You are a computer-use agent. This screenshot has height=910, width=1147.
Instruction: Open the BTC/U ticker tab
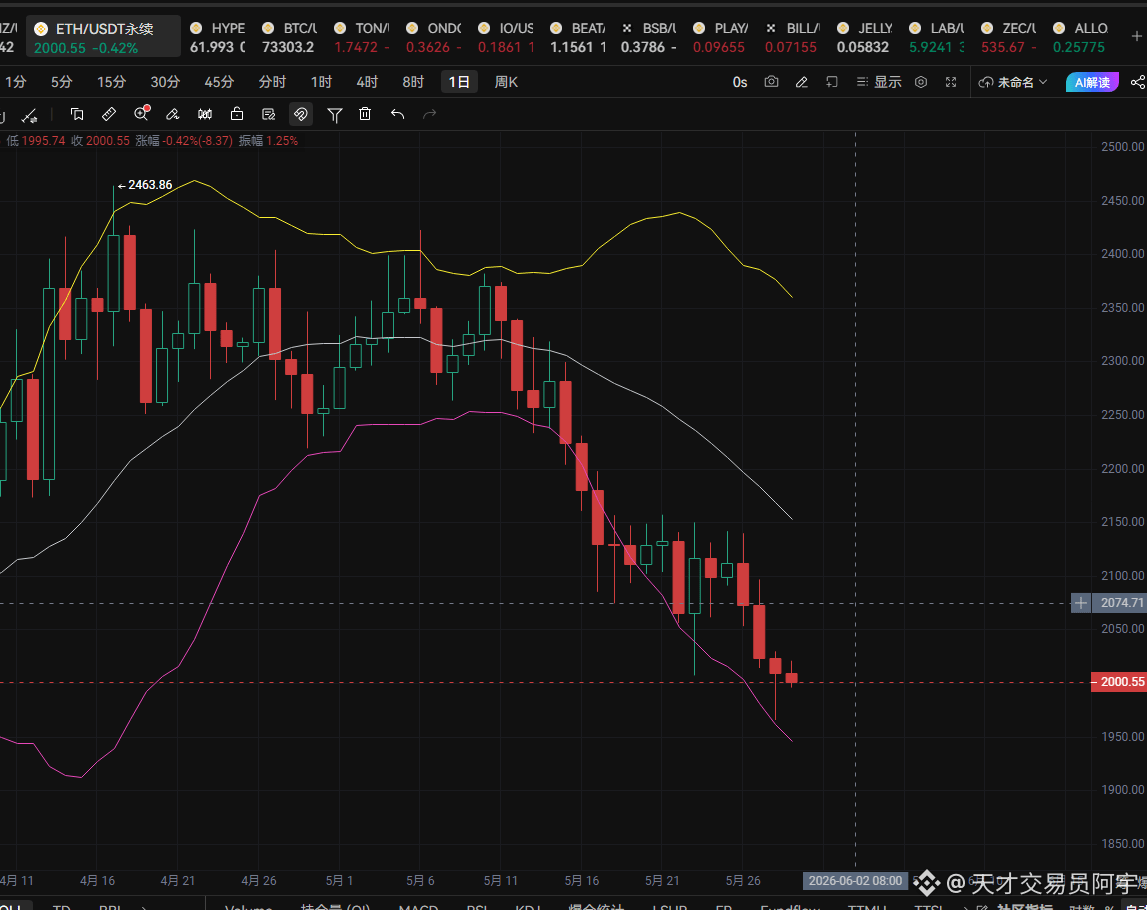[289, 37]
